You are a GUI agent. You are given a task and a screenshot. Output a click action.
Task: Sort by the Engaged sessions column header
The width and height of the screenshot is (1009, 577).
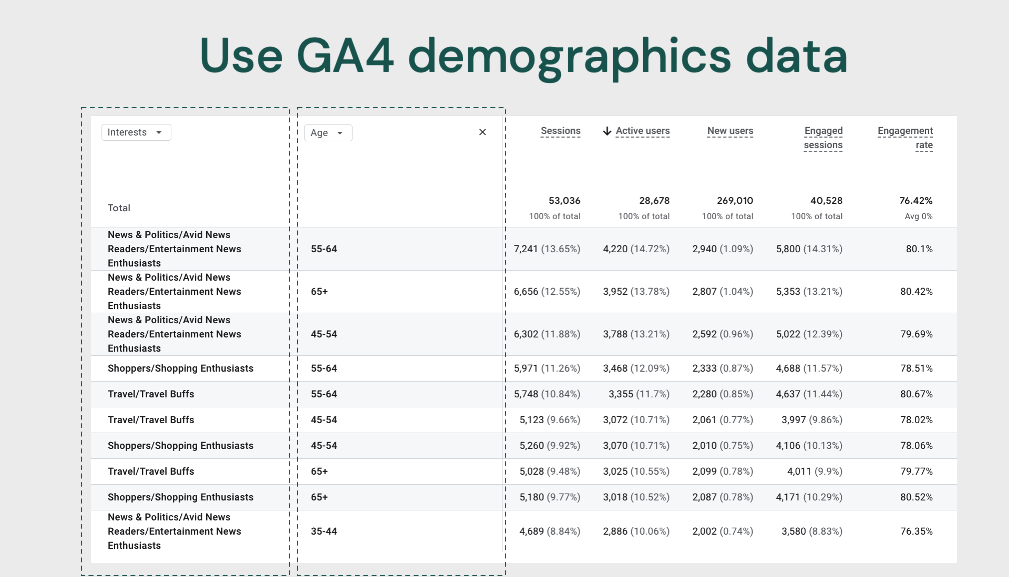coord(823,138)
